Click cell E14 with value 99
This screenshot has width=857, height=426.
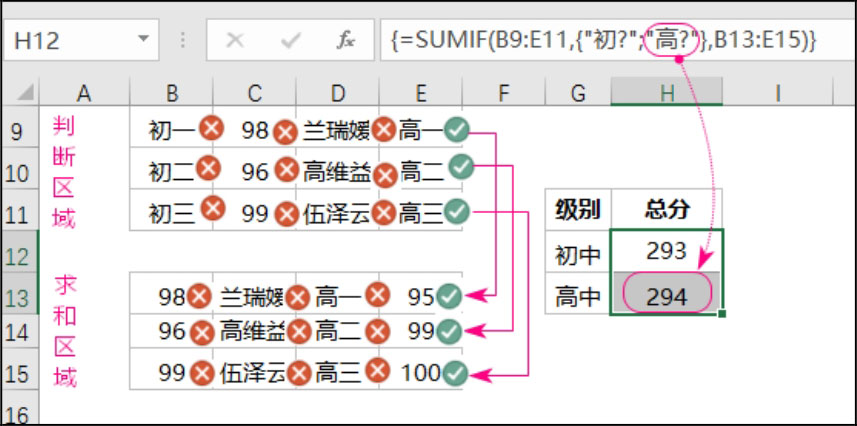click(x=420, y=331)
